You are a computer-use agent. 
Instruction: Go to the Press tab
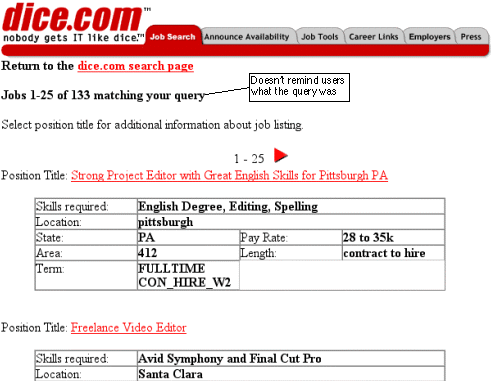click(471, 37)
